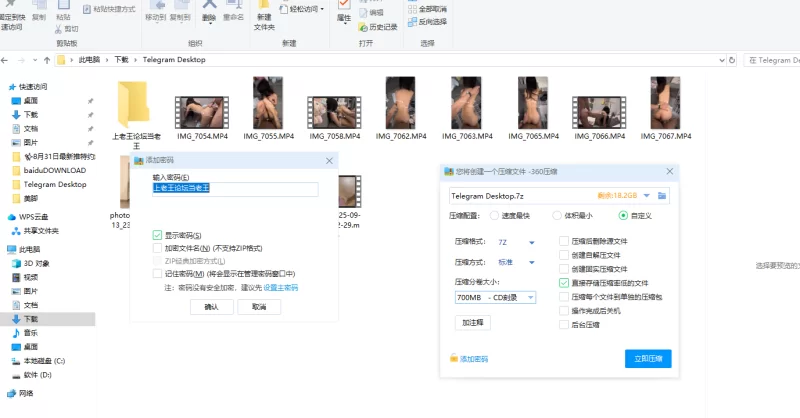Click the Confirm (确认) button in password dialog
The height and width of the screenshot is (418, 800).
point(211,307)
